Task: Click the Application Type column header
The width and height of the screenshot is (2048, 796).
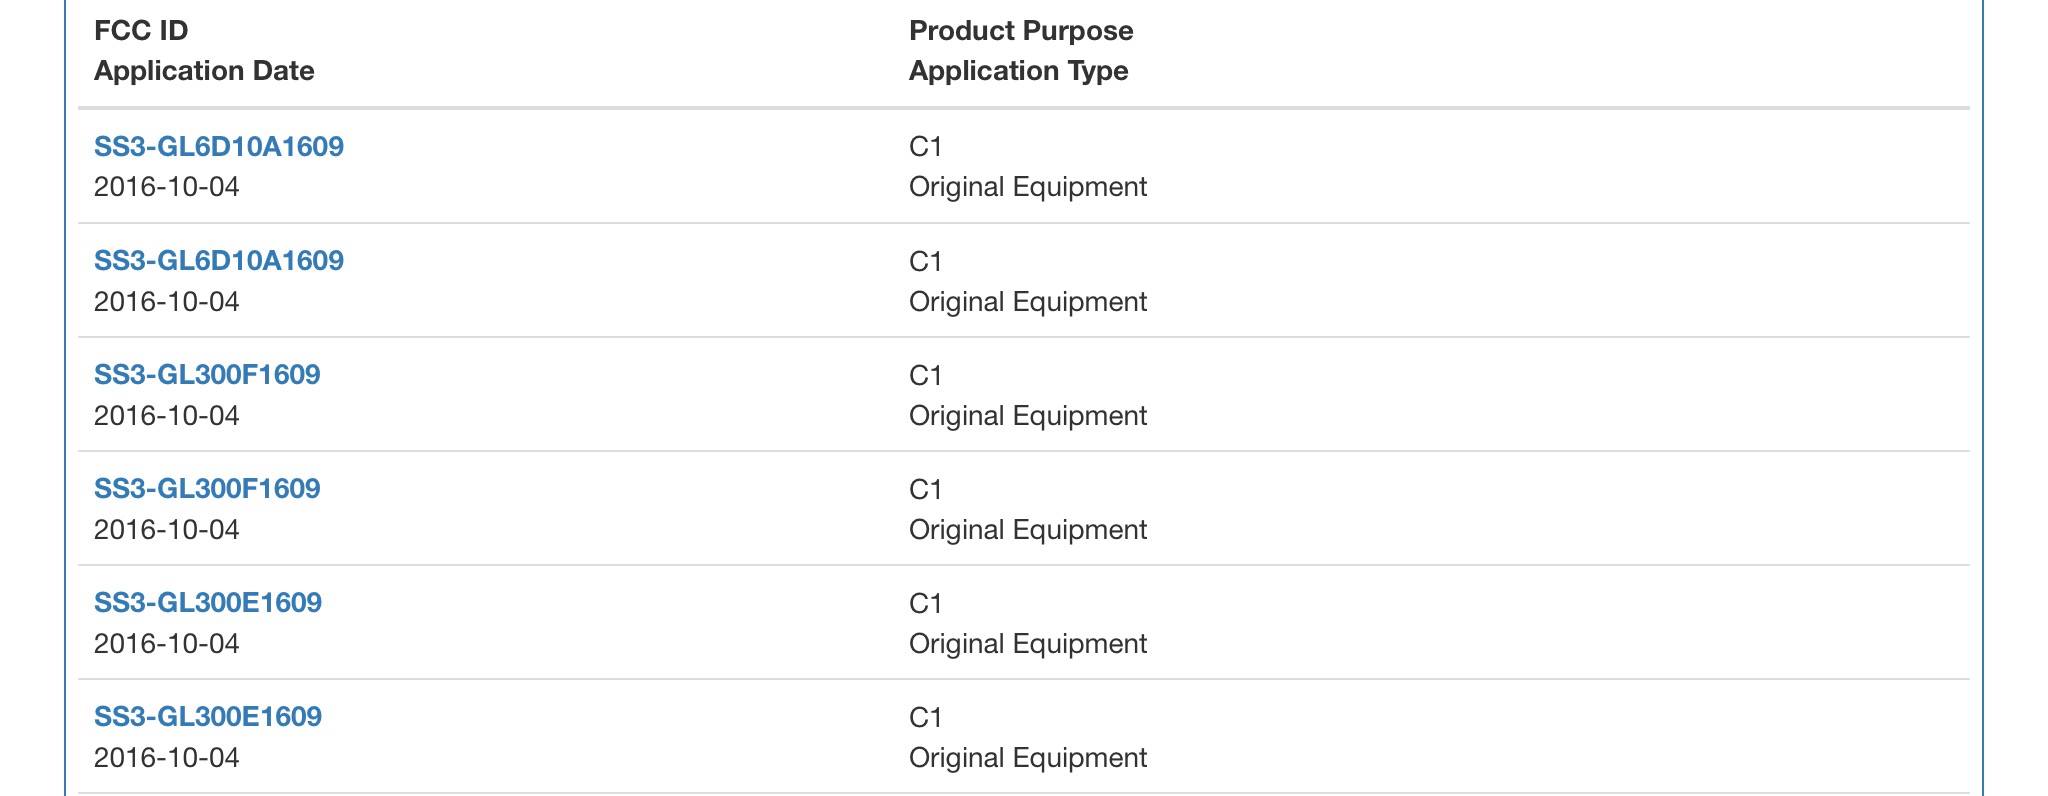Action: pos(1019,71)
